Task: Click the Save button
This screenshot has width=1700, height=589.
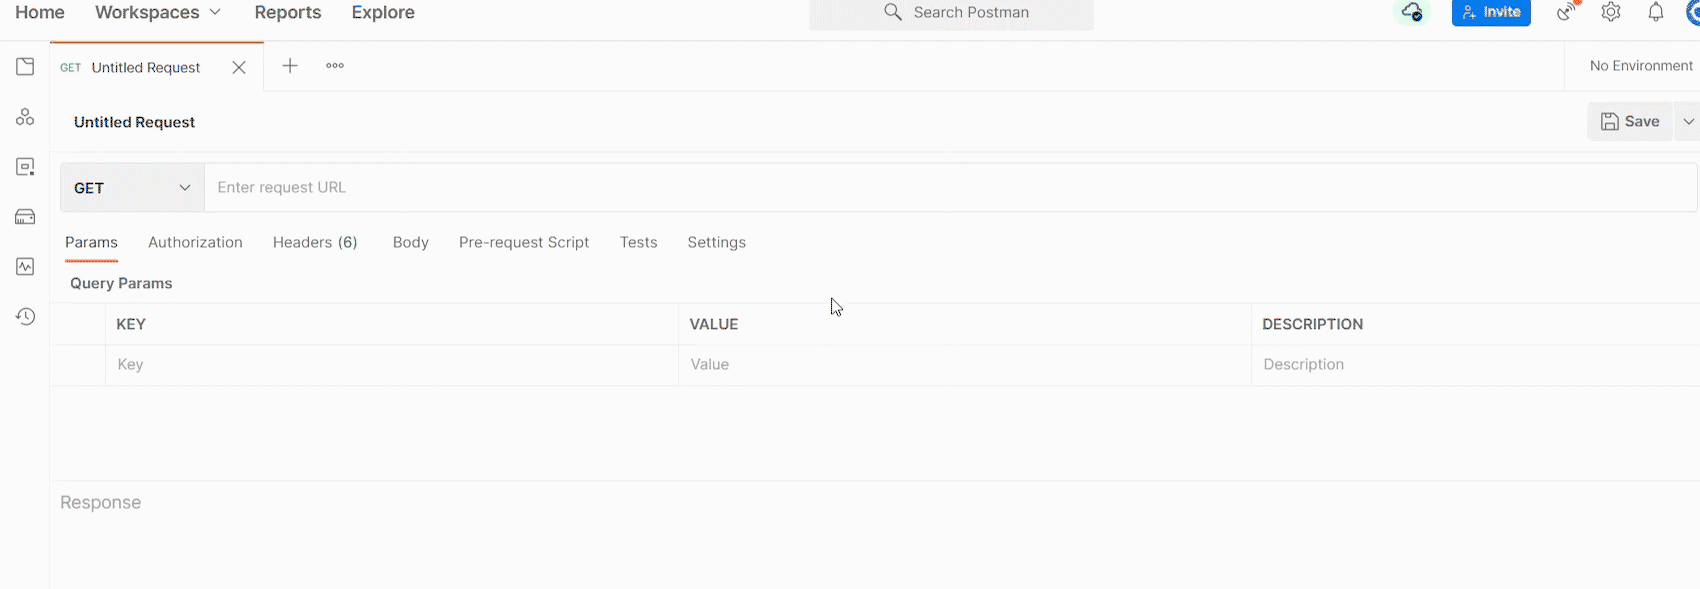Action: click(1630, 122)
